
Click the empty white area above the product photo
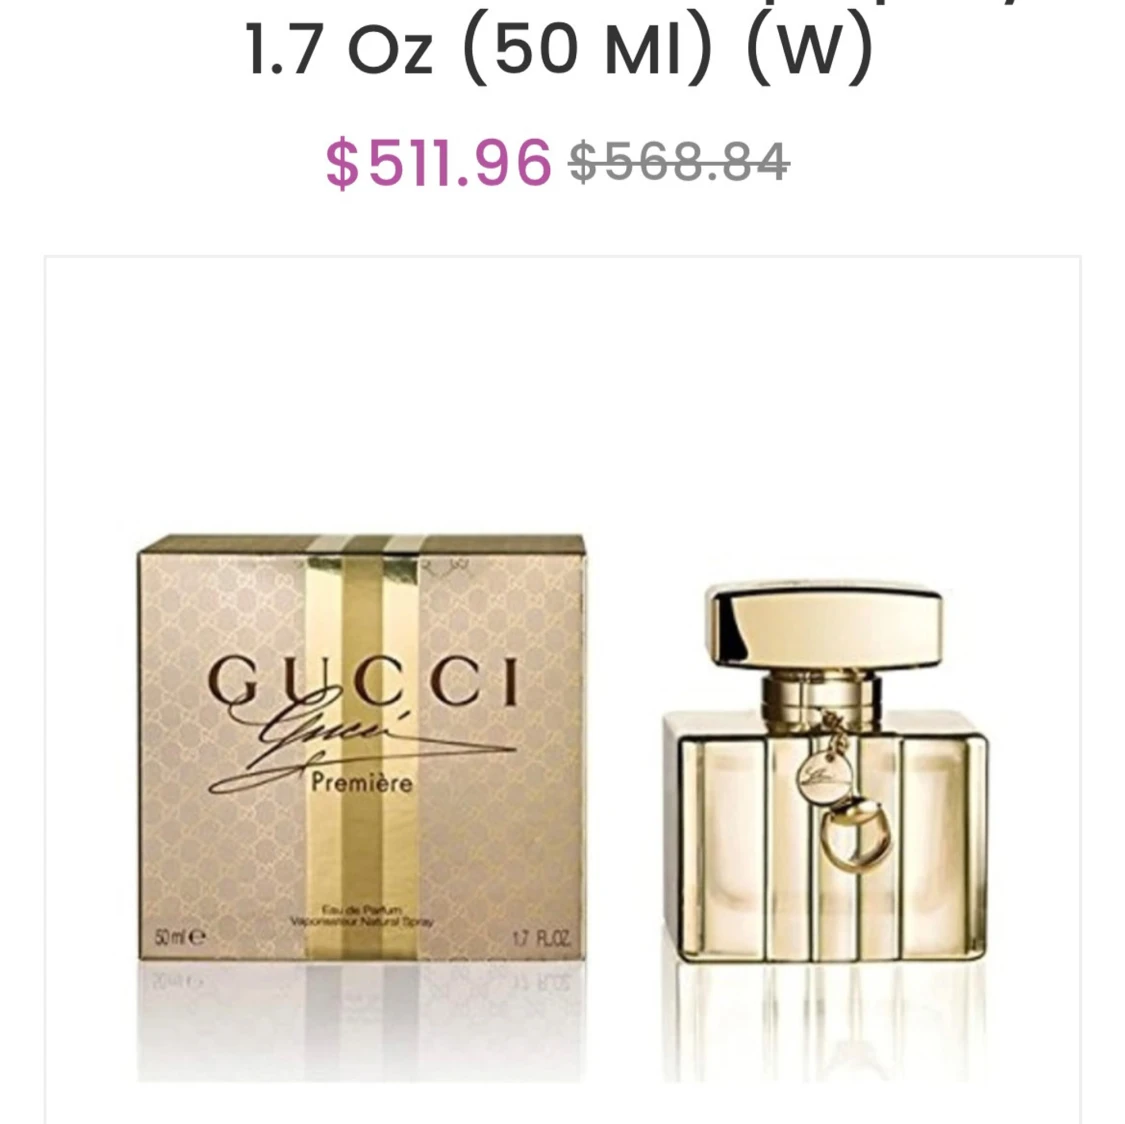coord(562,395)
